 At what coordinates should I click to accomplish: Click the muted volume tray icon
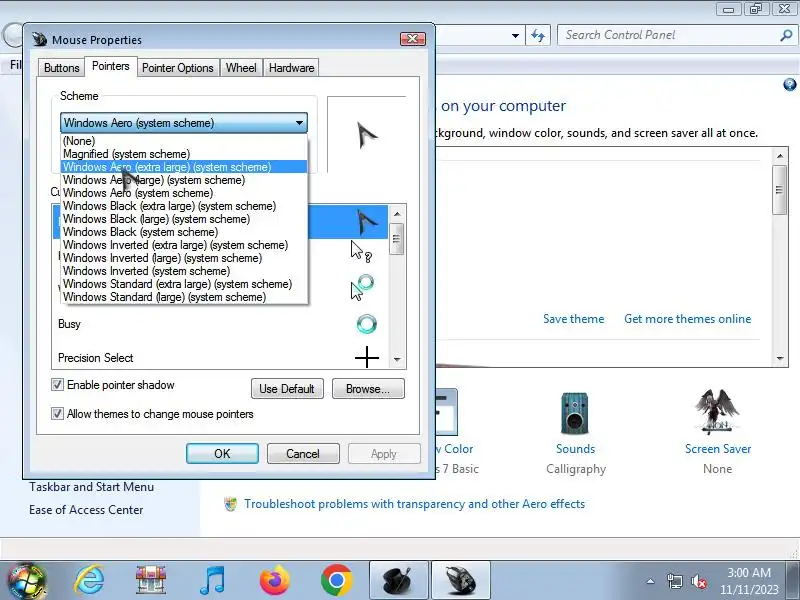point(698,581)
